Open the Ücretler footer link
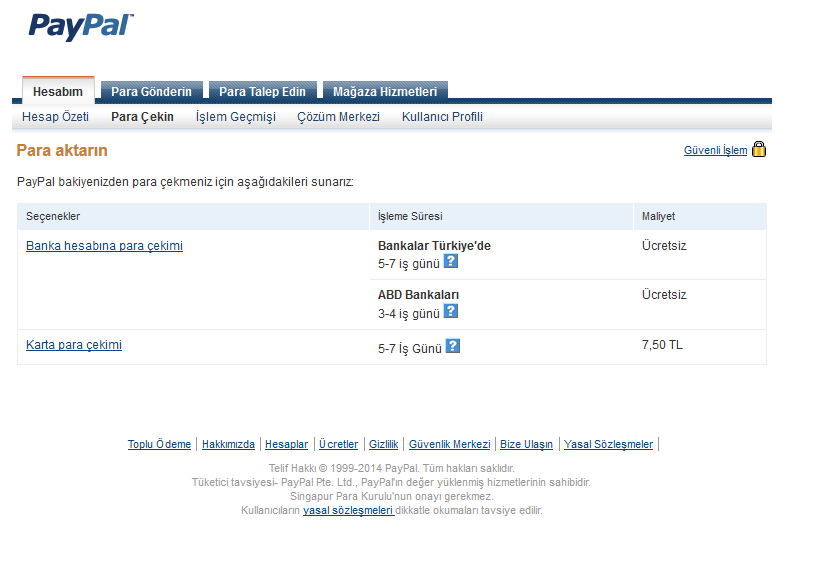 click(x=338, y=444)
